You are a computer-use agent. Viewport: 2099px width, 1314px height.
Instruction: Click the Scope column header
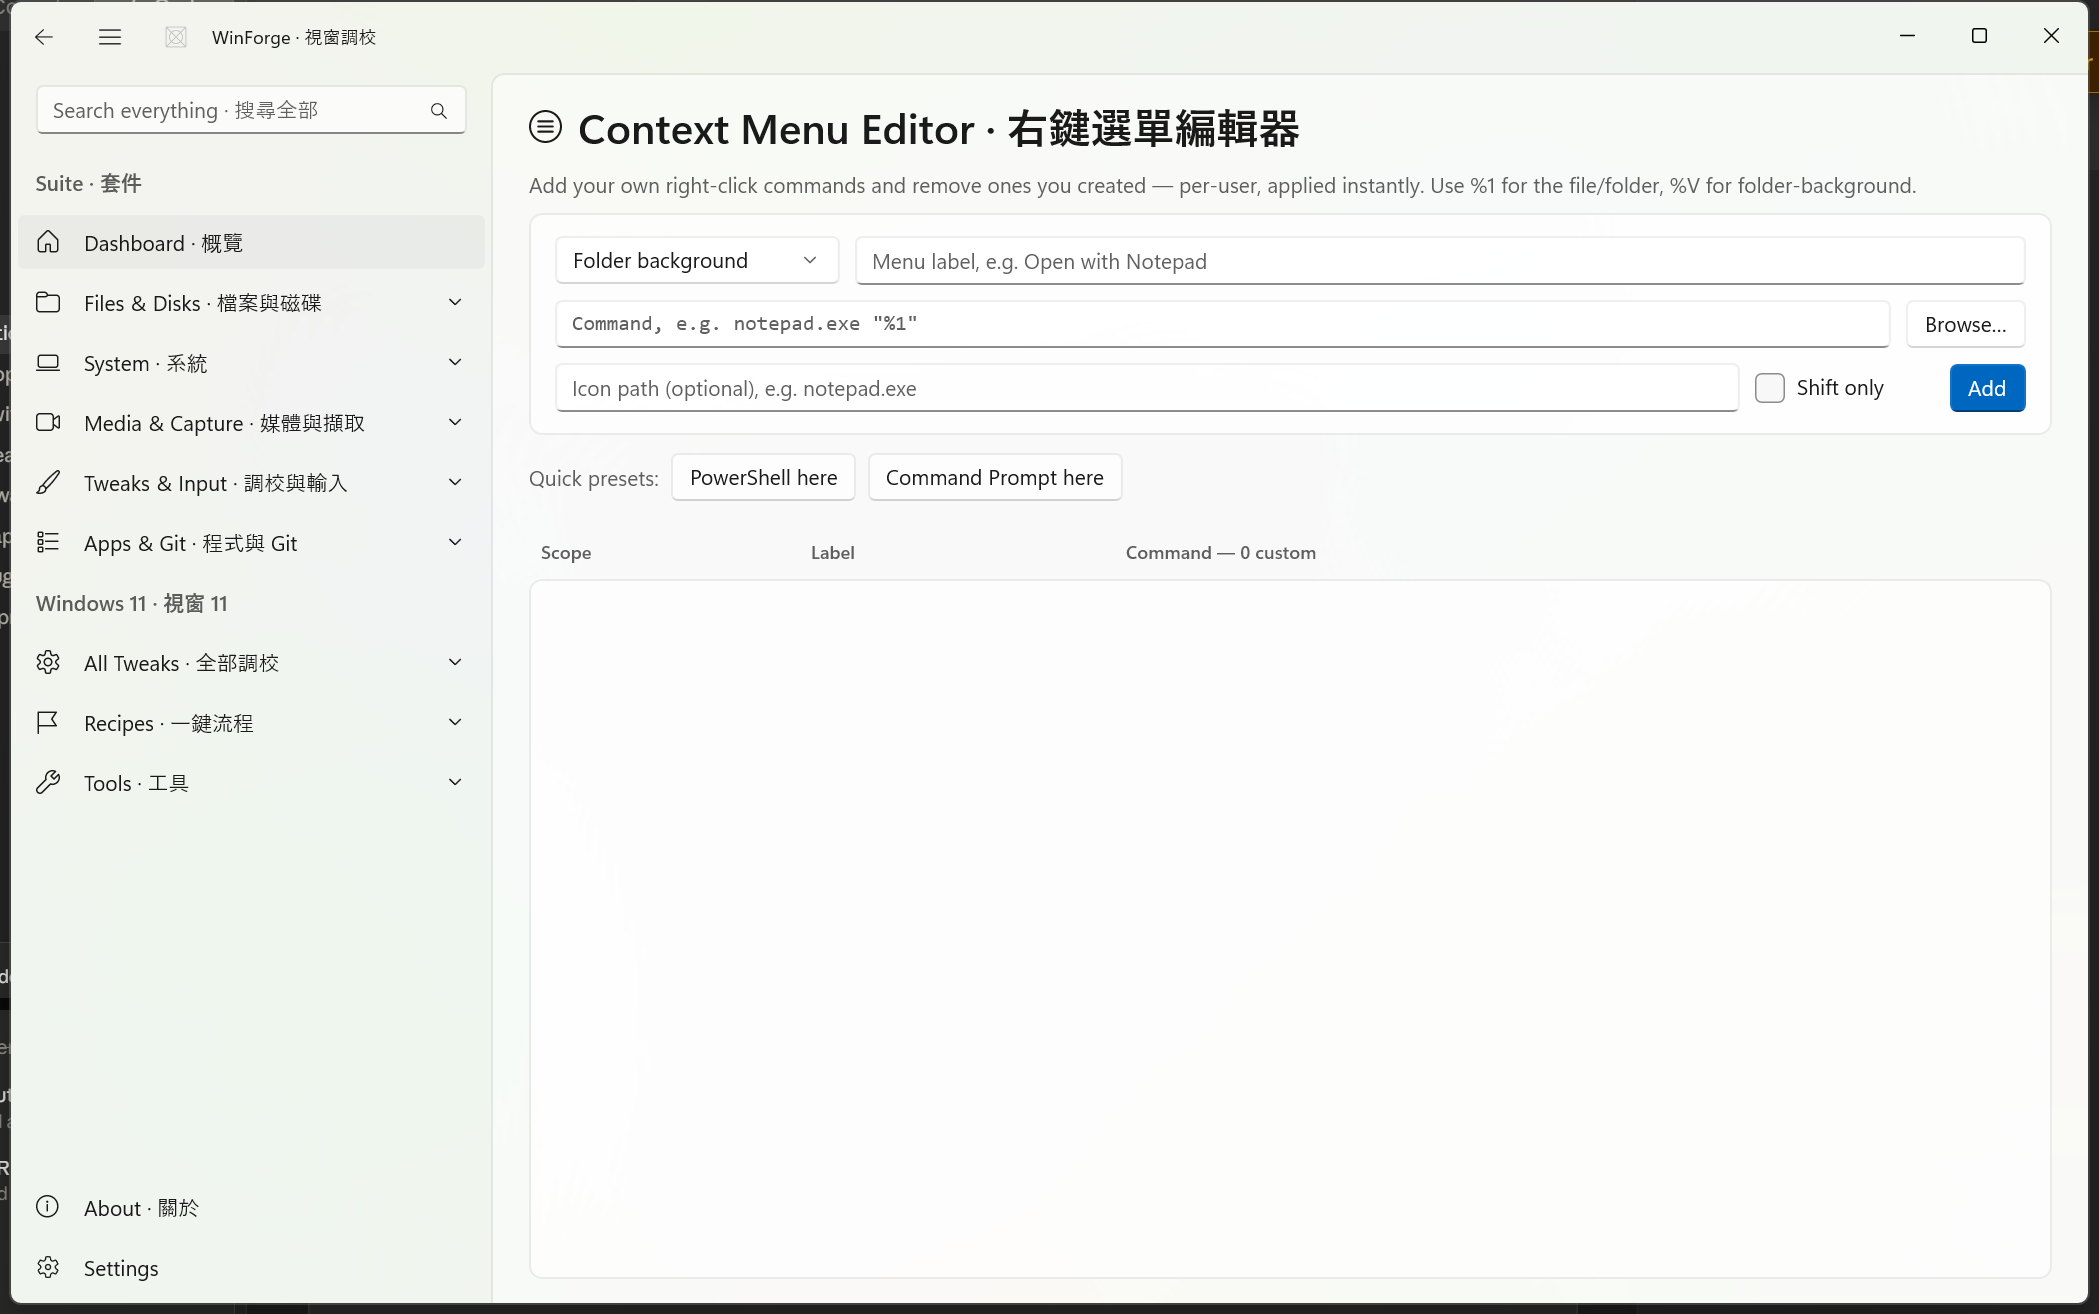click(566, 553)
